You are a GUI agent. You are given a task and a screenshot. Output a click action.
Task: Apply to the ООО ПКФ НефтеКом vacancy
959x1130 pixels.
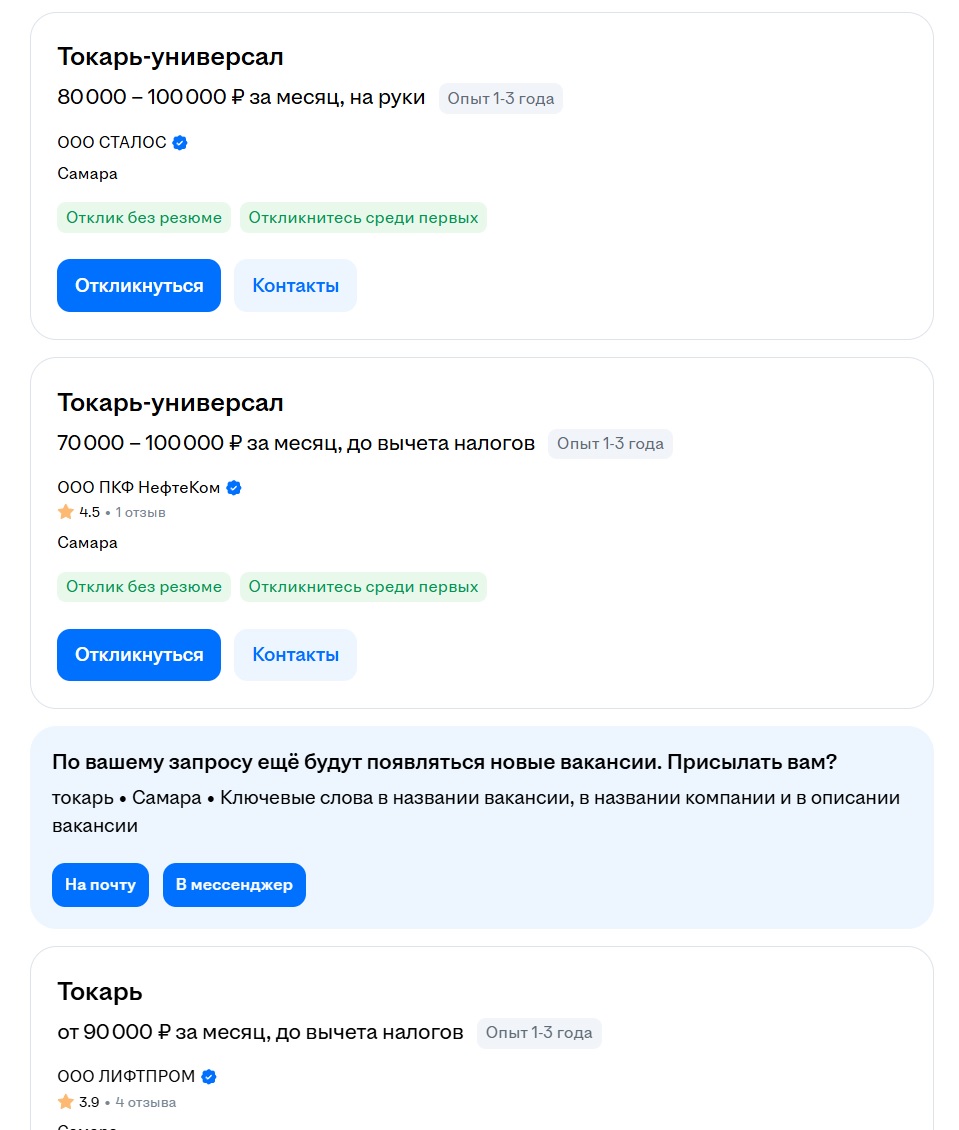139,655
